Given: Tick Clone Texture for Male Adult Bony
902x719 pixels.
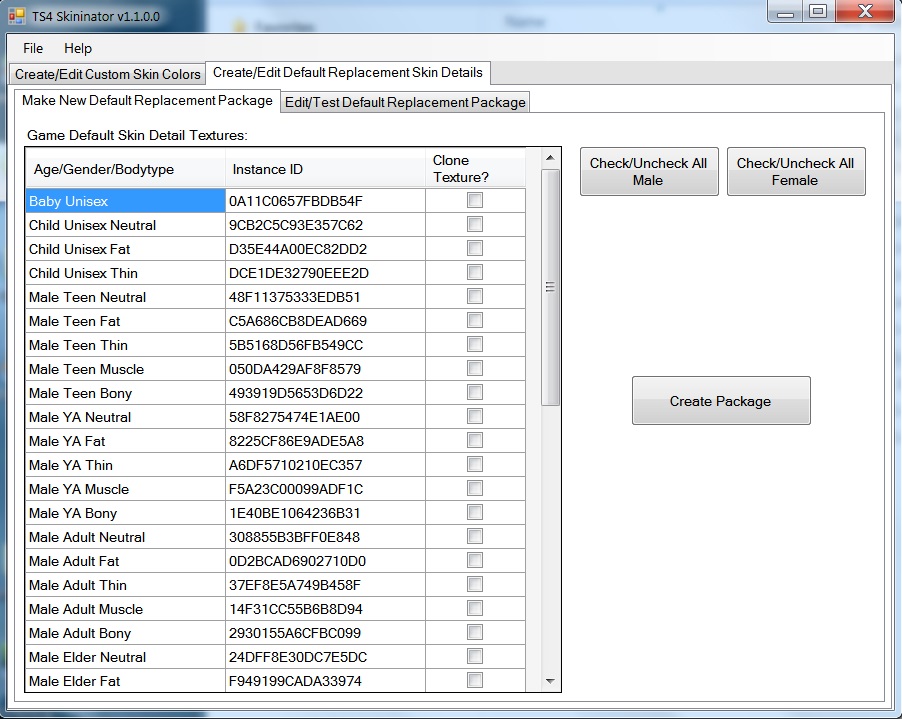Looking at the screenshot, I should (x=475, y=633).
